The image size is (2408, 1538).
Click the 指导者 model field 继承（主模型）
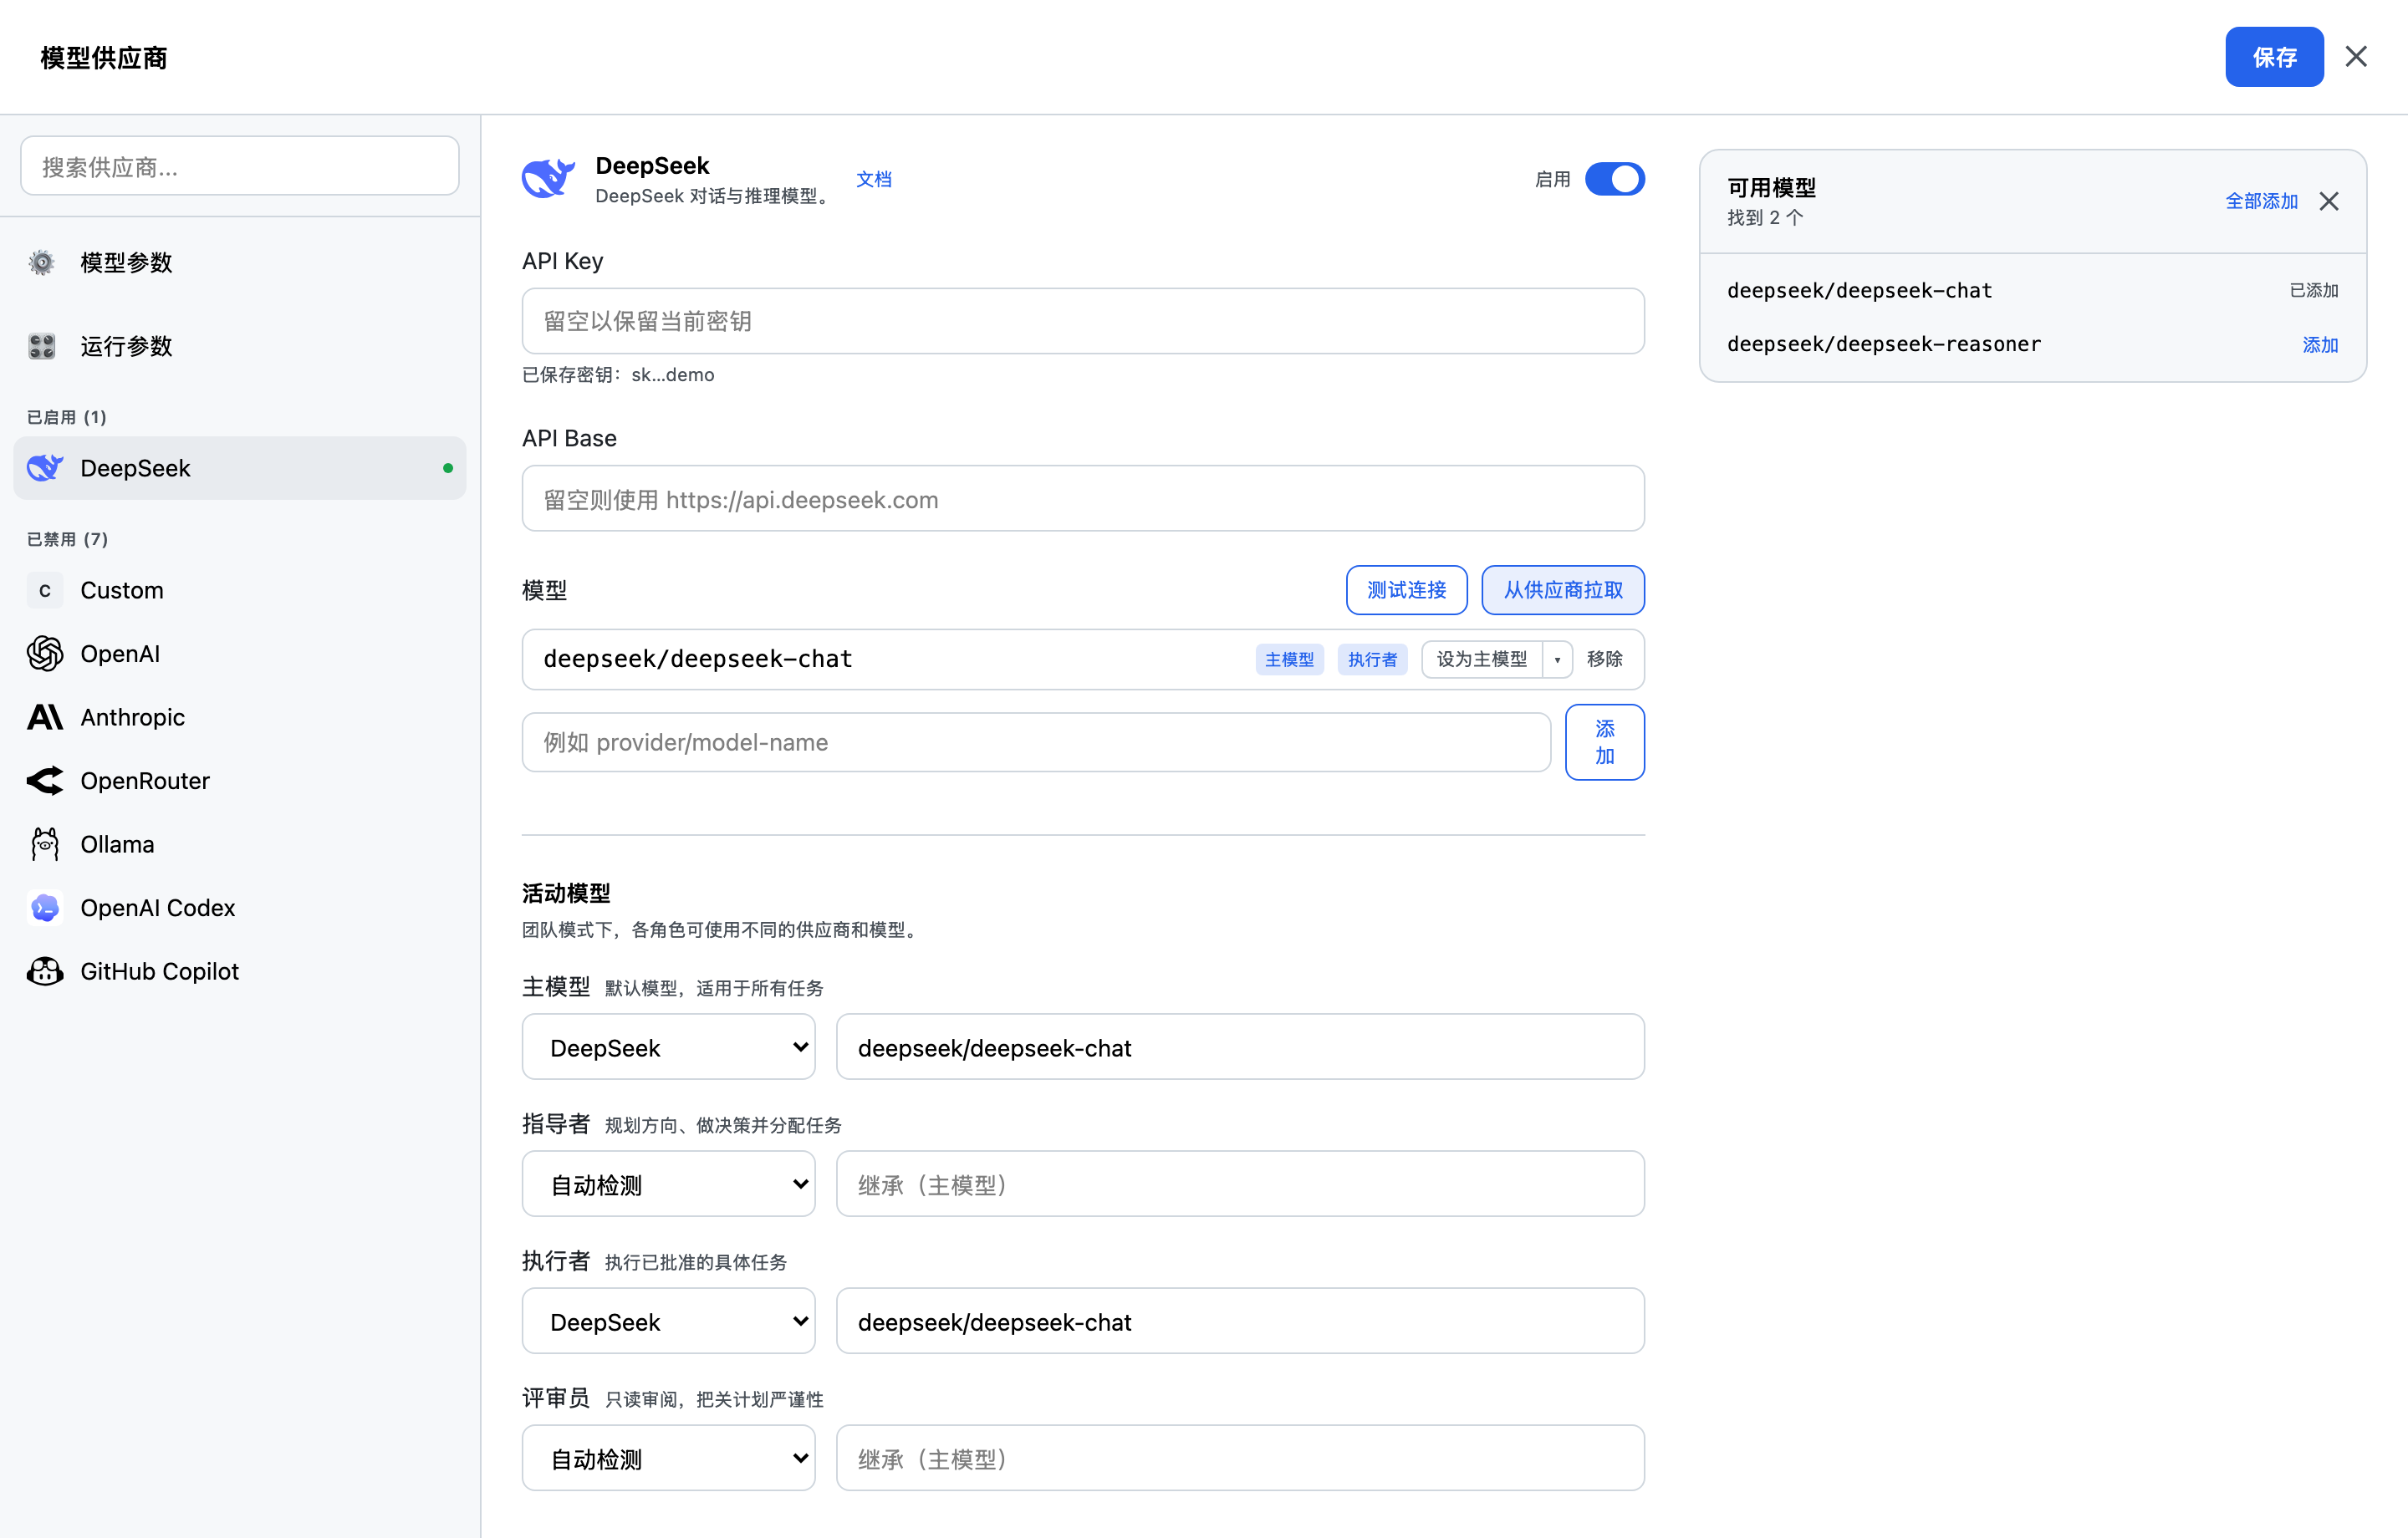[x=1240, y=1184]
